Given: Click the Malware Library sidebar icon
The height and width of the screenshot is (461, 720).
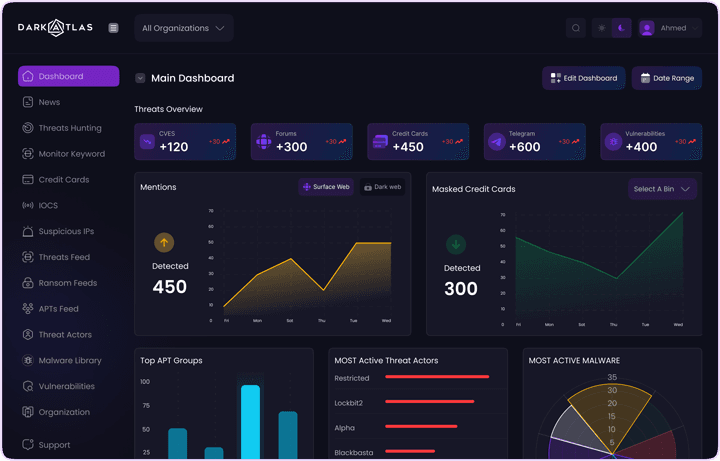Looking at the screenshot, I should pos(28,360).
